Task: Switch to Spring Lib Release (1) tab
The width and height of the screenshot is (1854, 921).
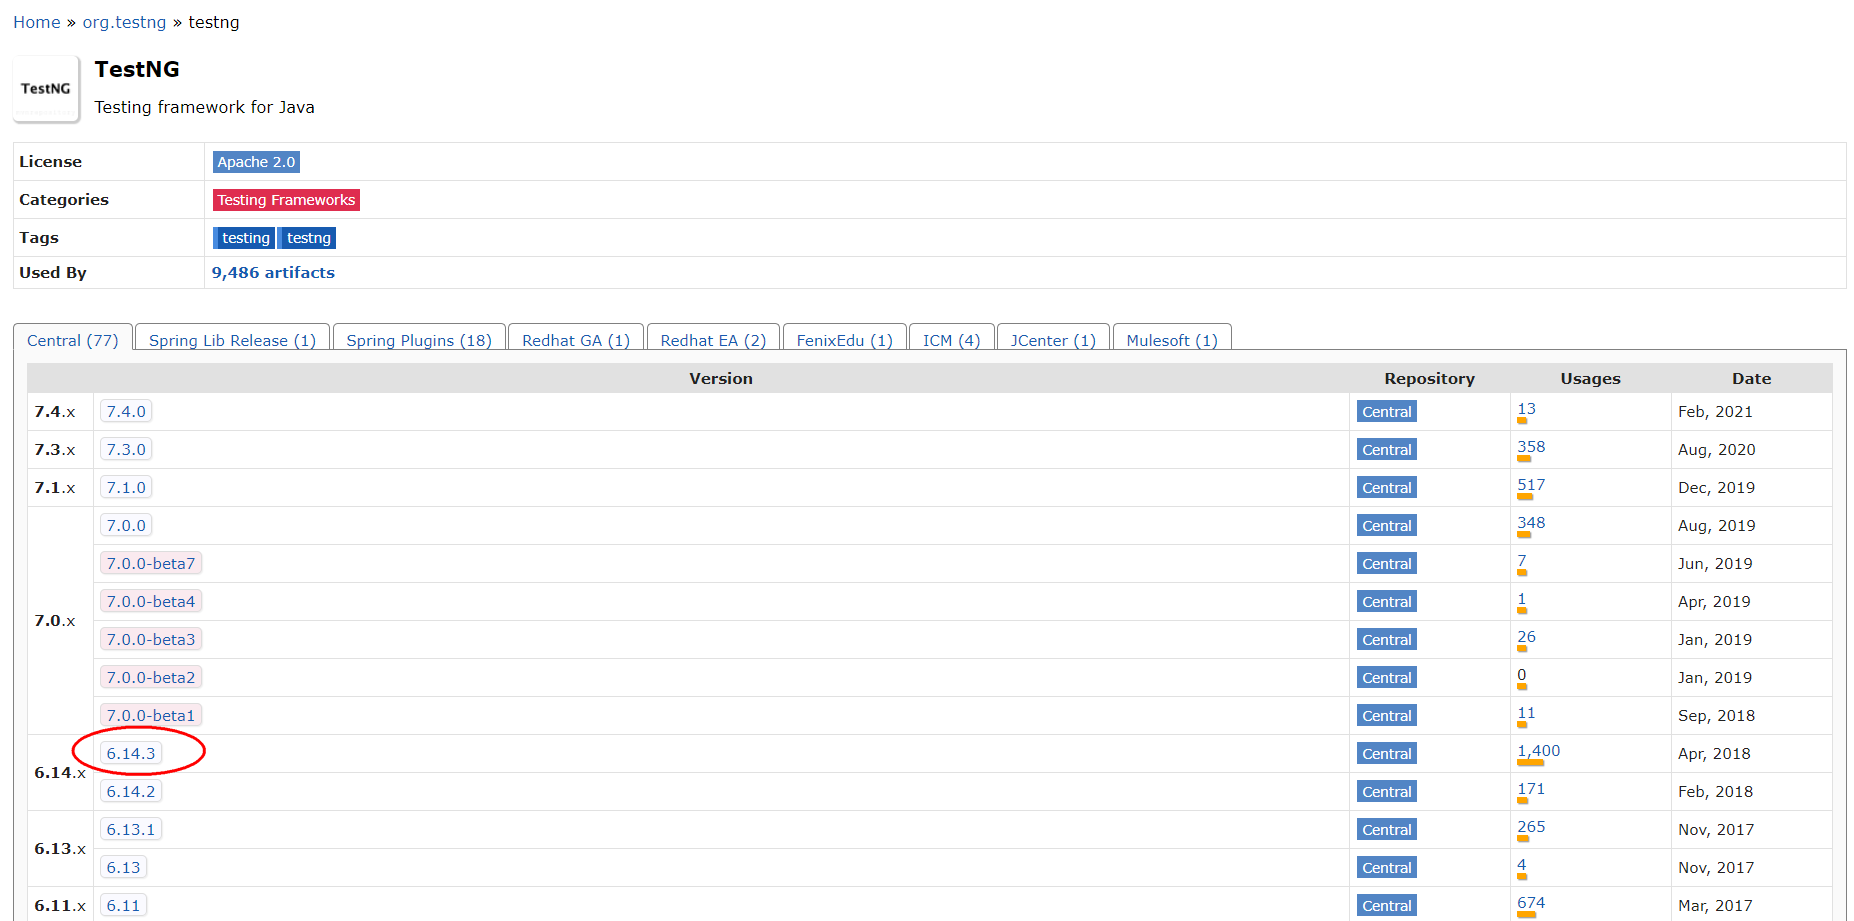Action: coord(232,340)
